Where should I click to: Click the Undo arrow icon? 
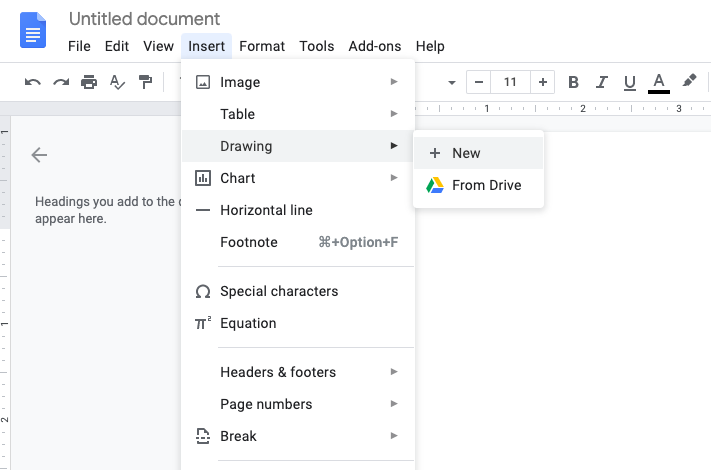tap(33, 82)
